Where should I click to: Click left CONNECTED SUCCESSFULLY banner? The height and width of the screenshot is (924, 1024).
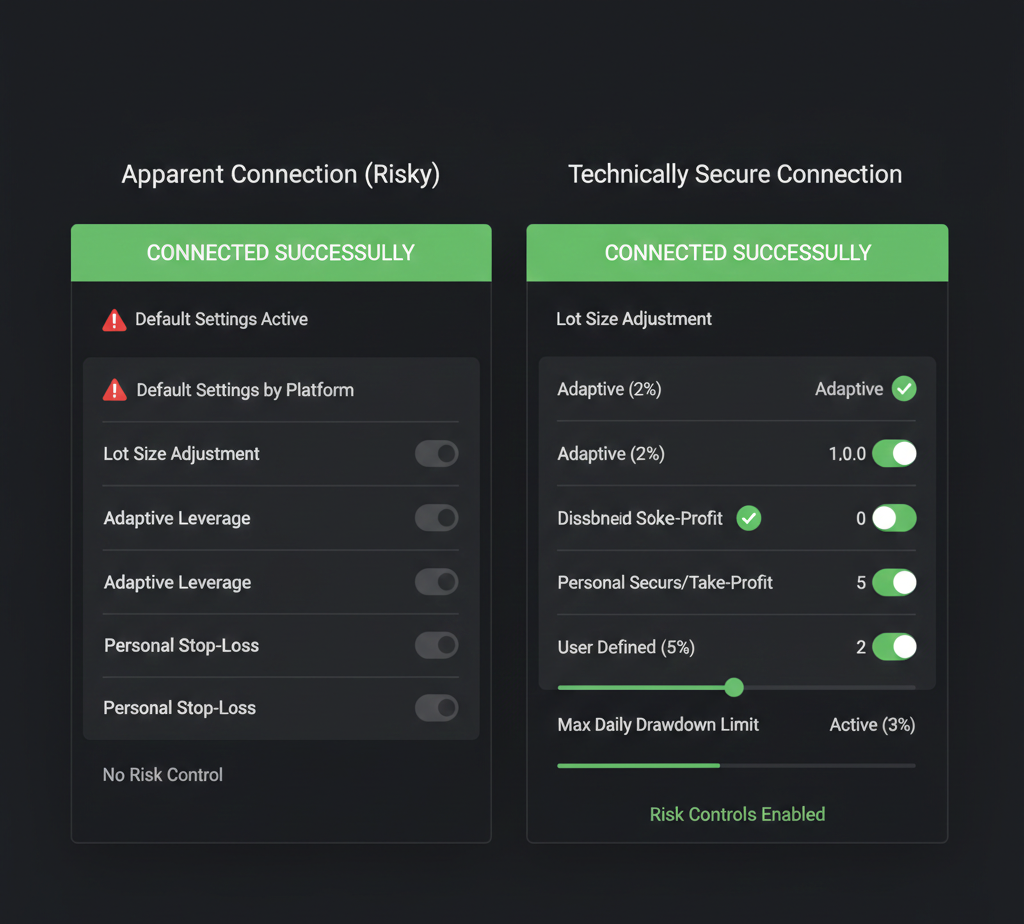pos(281,253)
